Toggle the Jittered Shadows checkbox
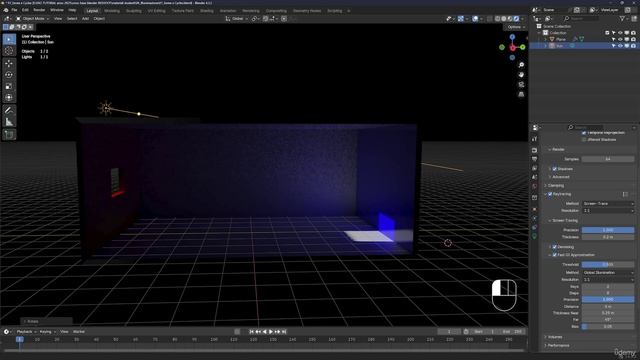Image resolution: width=640 pixels, height=360 pixels. (584, 140)
